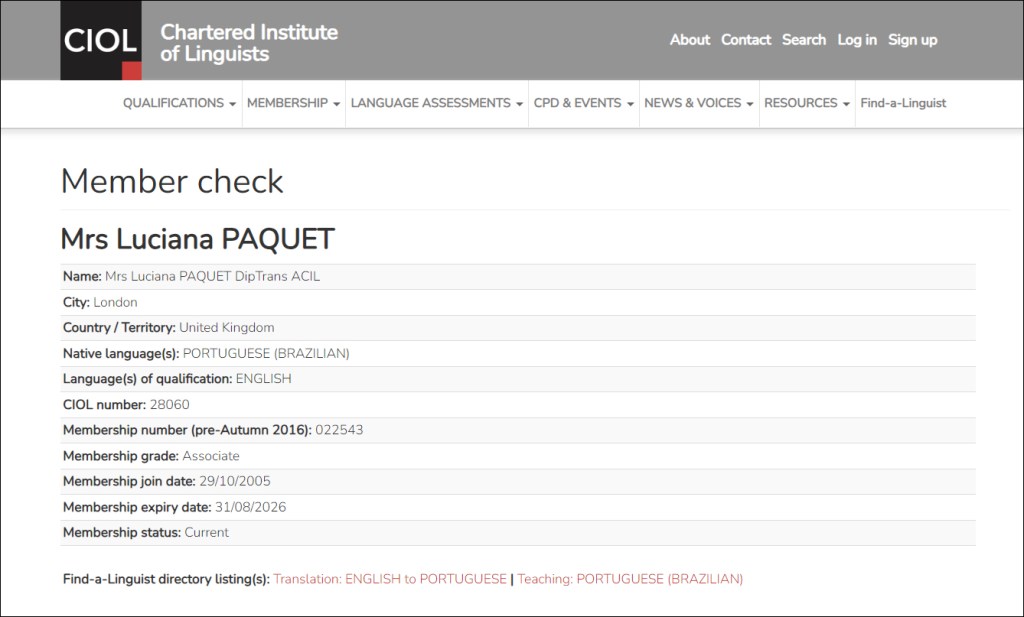Open Teaching: Portuguese (Brazilian) directory listing
Image resolution: width=1024 pixels, height=617 pixels.
pyautogui.click(x=630, y=579)
